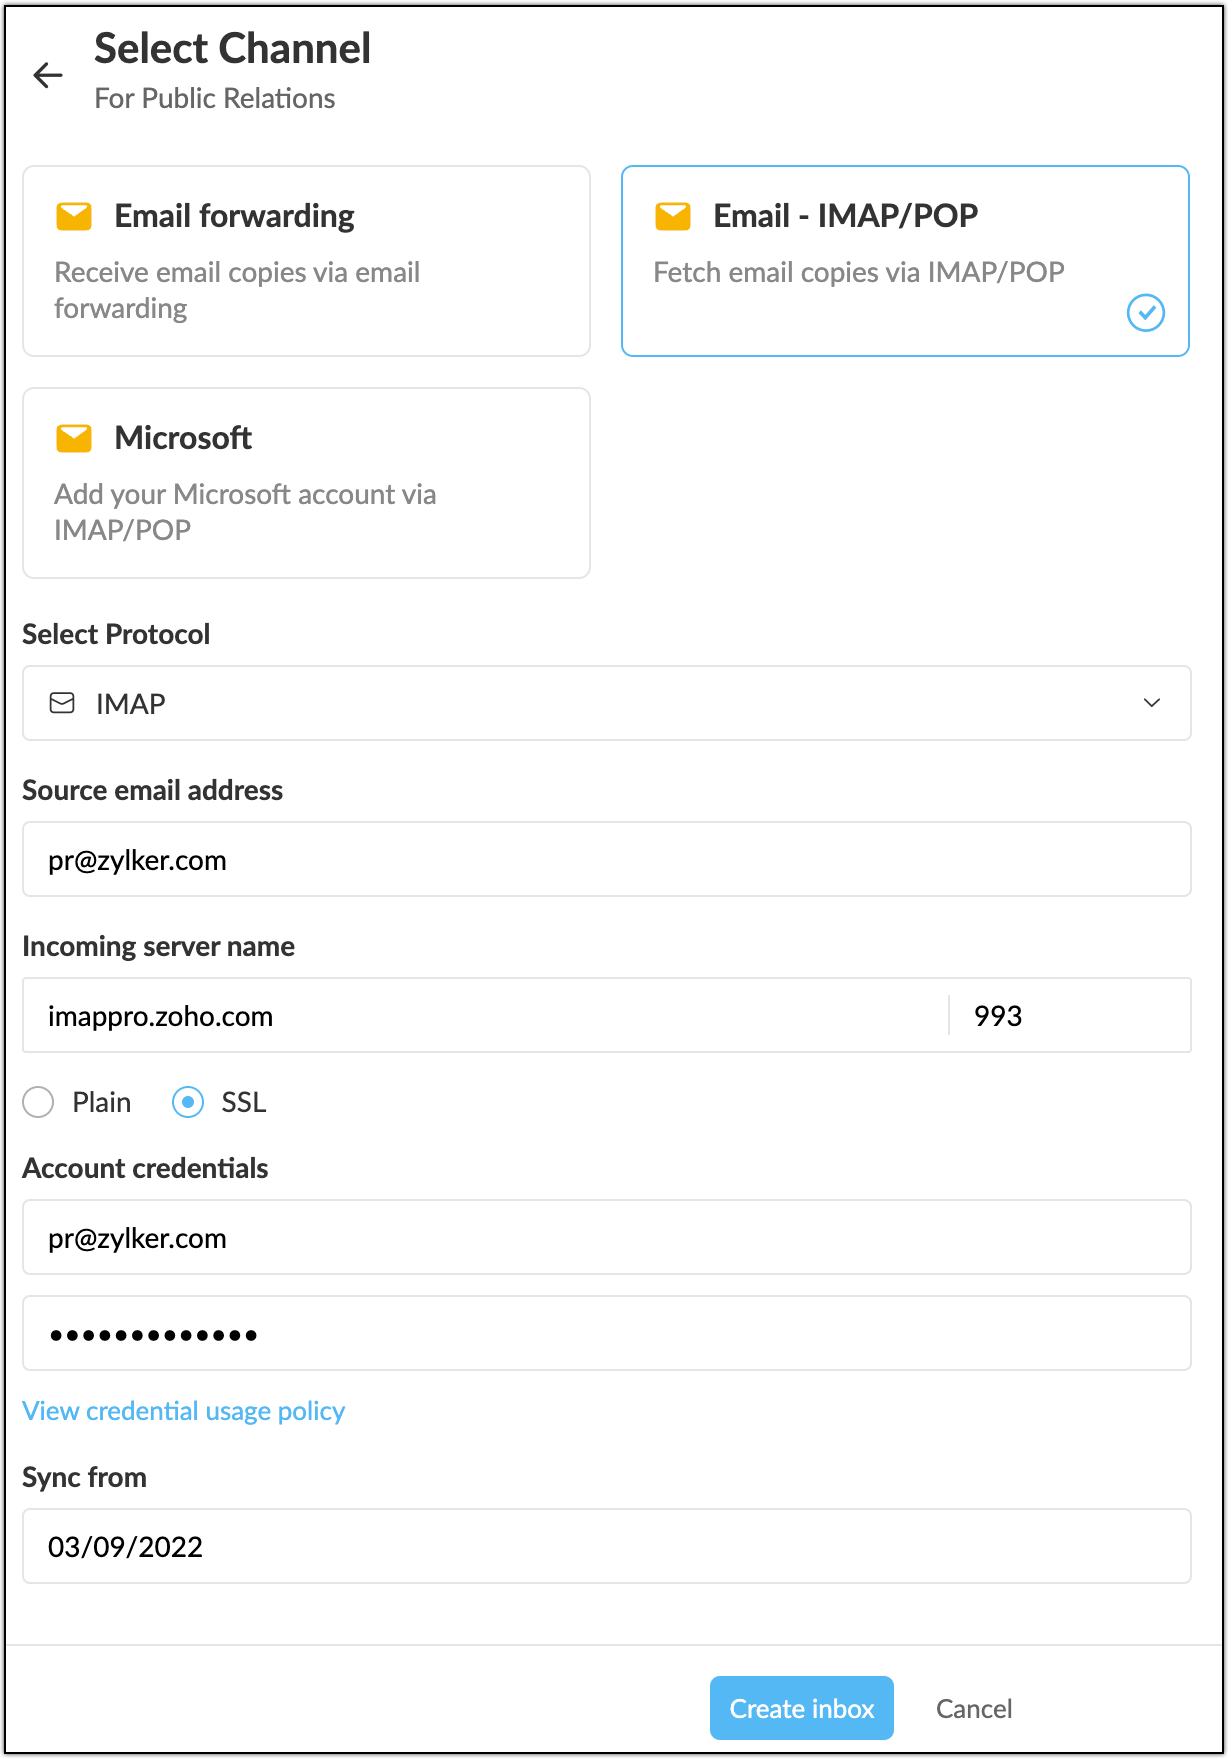This screenshot has height=1758, width=1228.
Task: Click Cancel to discard changes
Action: pos(974,1708)
